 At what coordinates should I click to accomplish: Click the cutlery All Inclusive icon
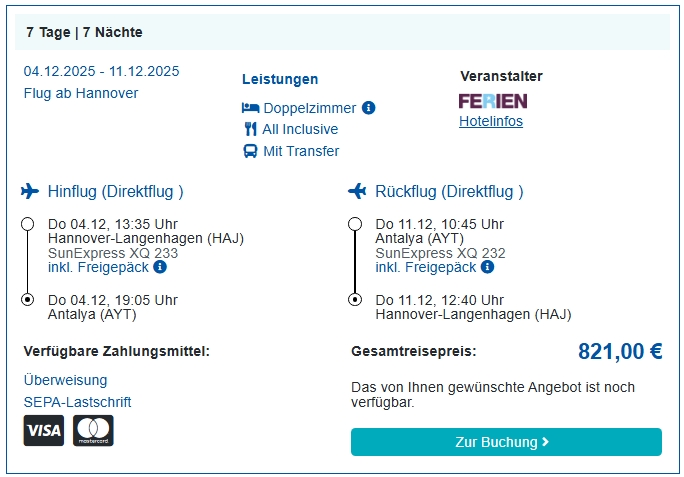point(250,129)
